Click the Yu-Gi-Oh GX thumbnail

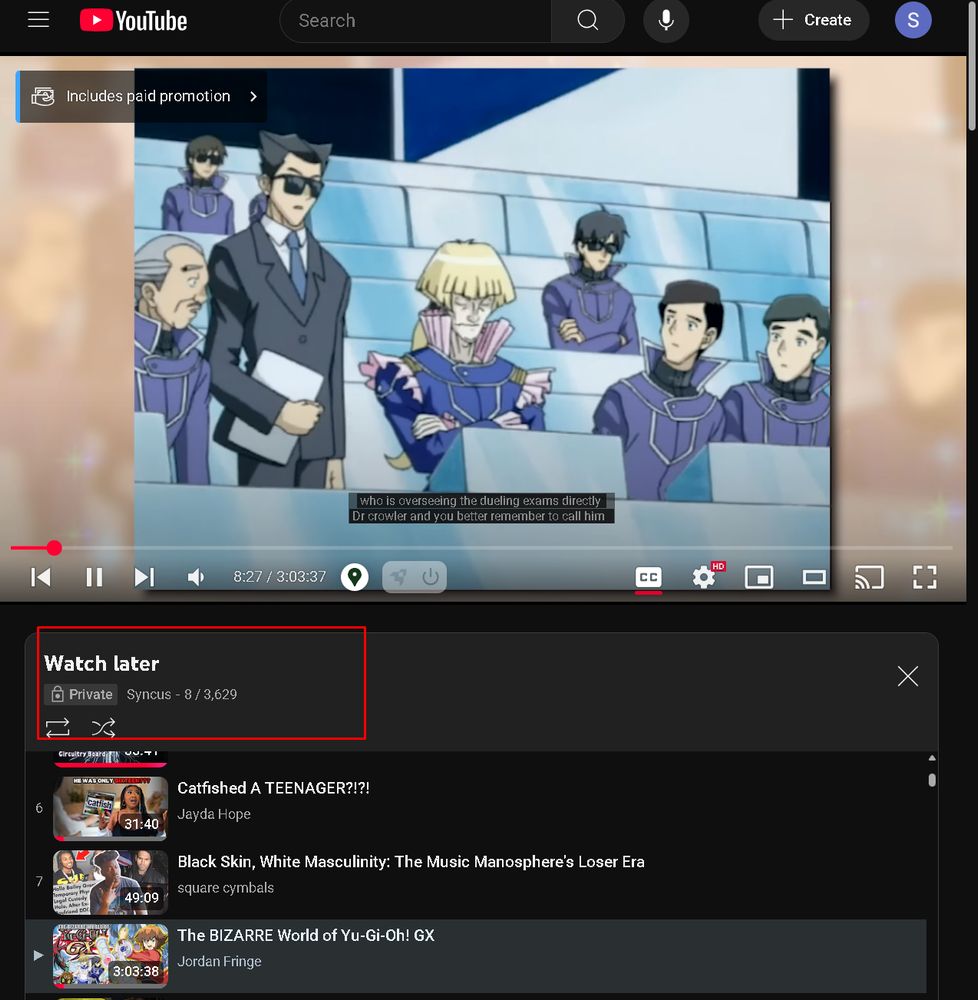coord(110,955)
